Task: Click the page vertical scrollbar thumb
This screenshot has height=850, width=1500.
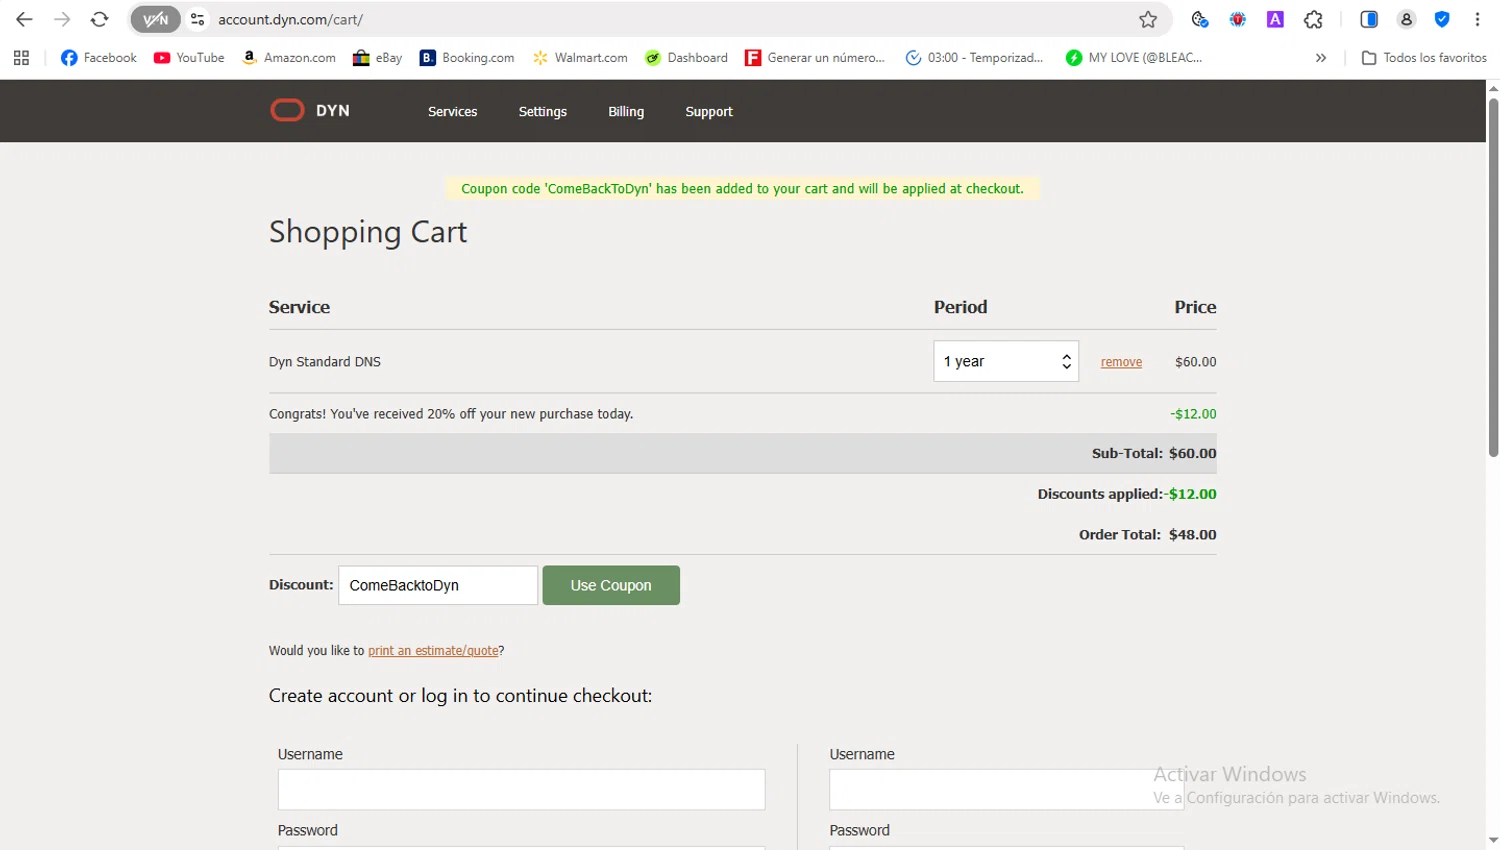Action: 1493,277
